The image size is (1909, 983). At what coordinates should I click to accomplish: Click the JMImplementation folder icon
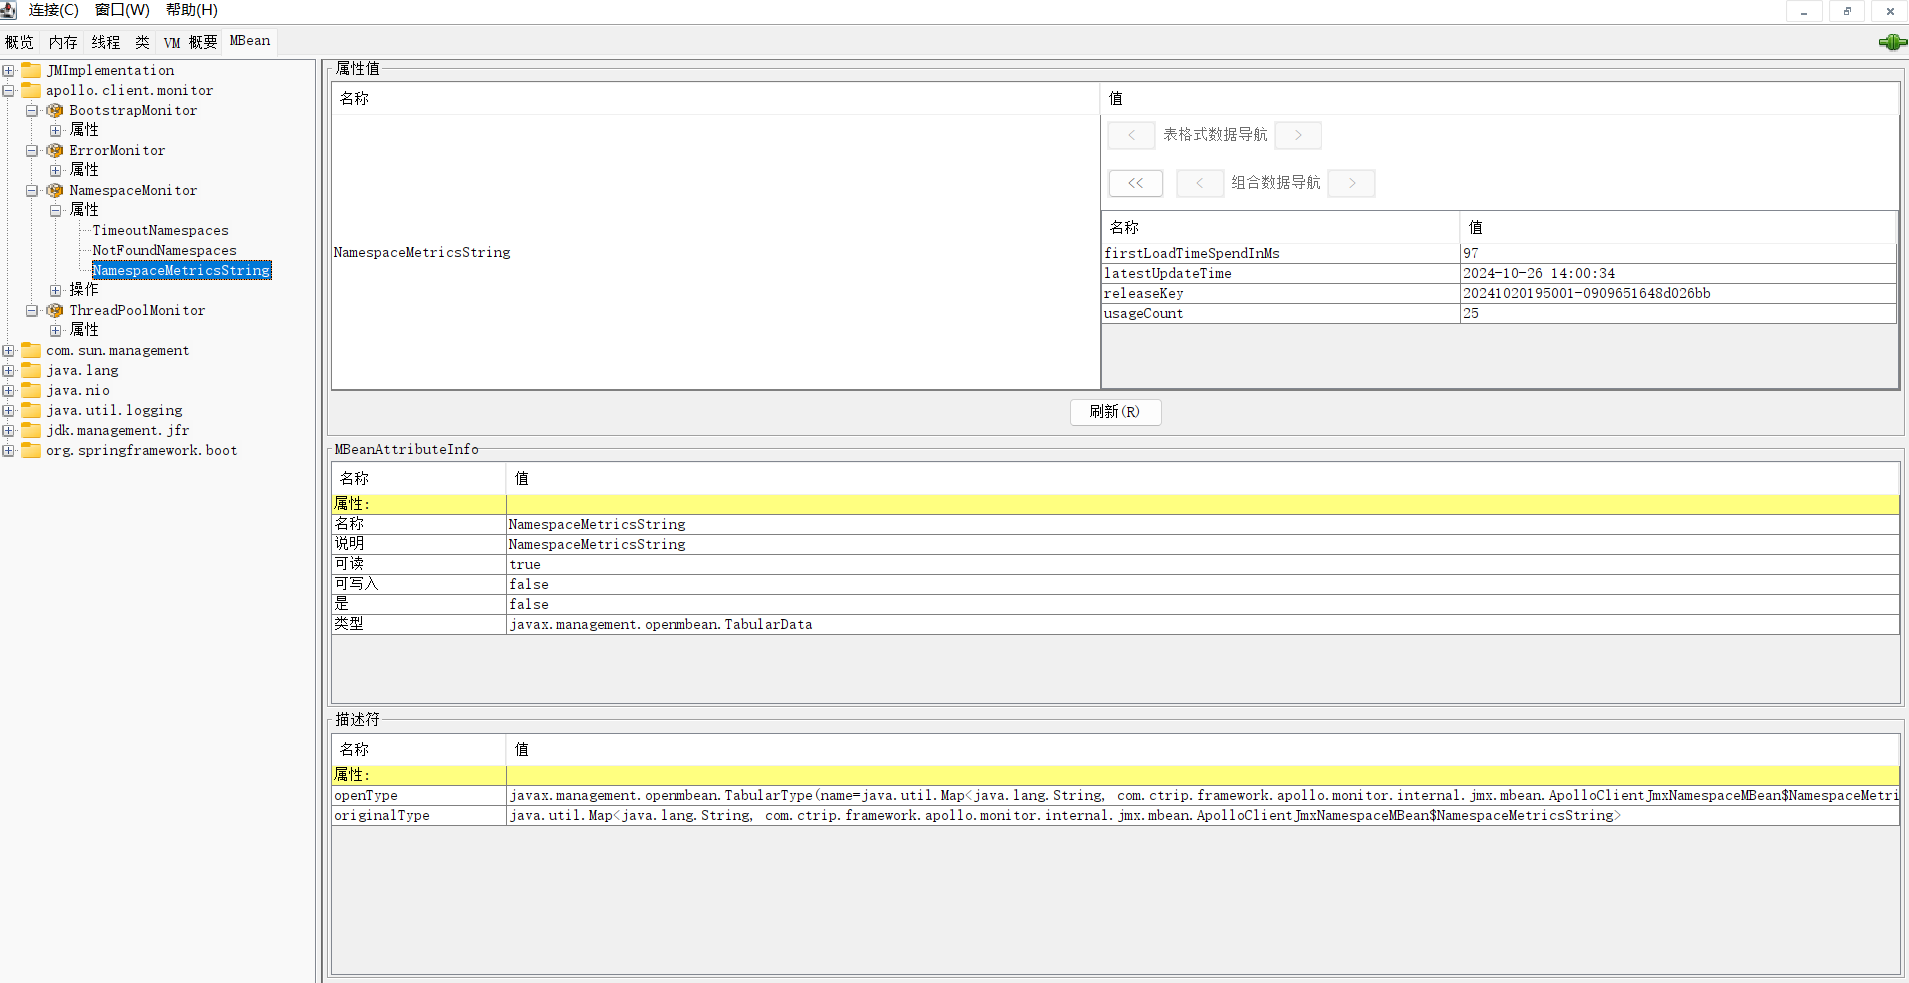(x=31, y=70)
